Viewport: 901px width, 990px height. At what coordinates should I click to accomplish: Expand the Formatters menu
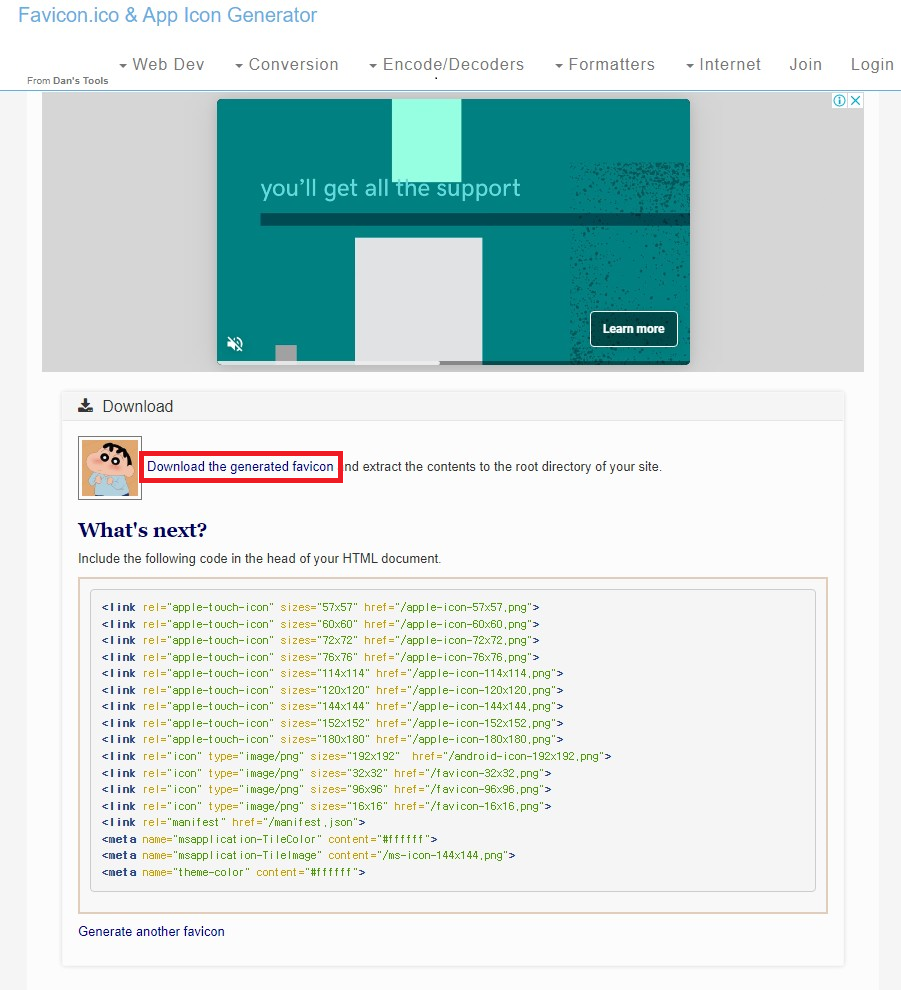(605, 64)
